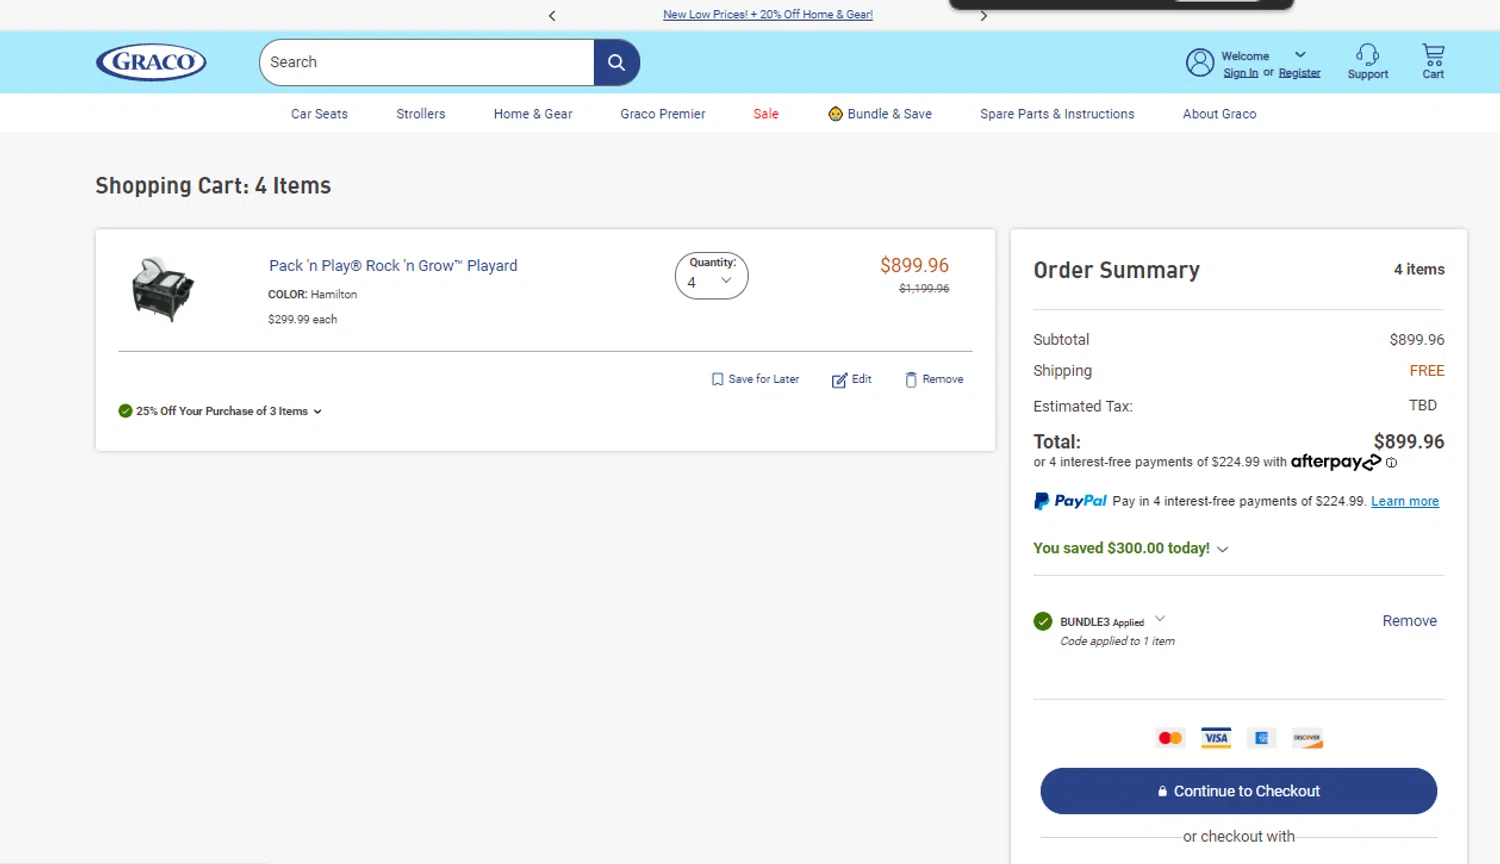Image resolution: width=1500 pixels, height=864 pixels.
Task: Click the $299.99 each text
Action: pyautogui.click(x=302, y=320)
